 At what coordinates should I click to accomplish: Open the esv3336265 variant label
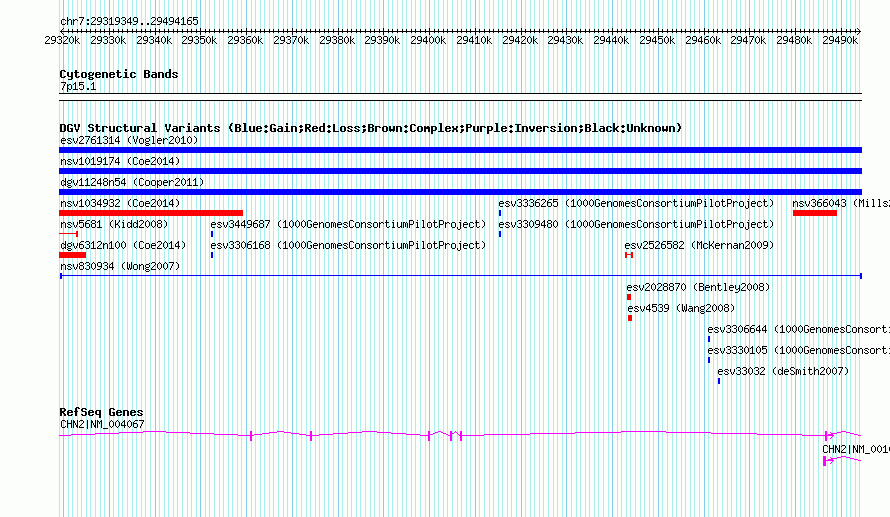(x=636, y=203)
